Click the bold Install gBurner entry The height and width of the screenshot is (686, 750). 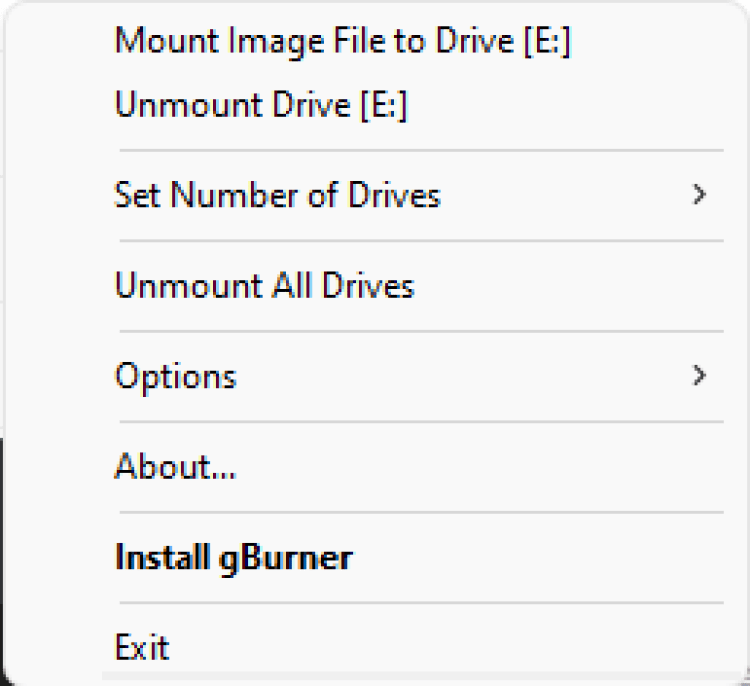(234, 557)
